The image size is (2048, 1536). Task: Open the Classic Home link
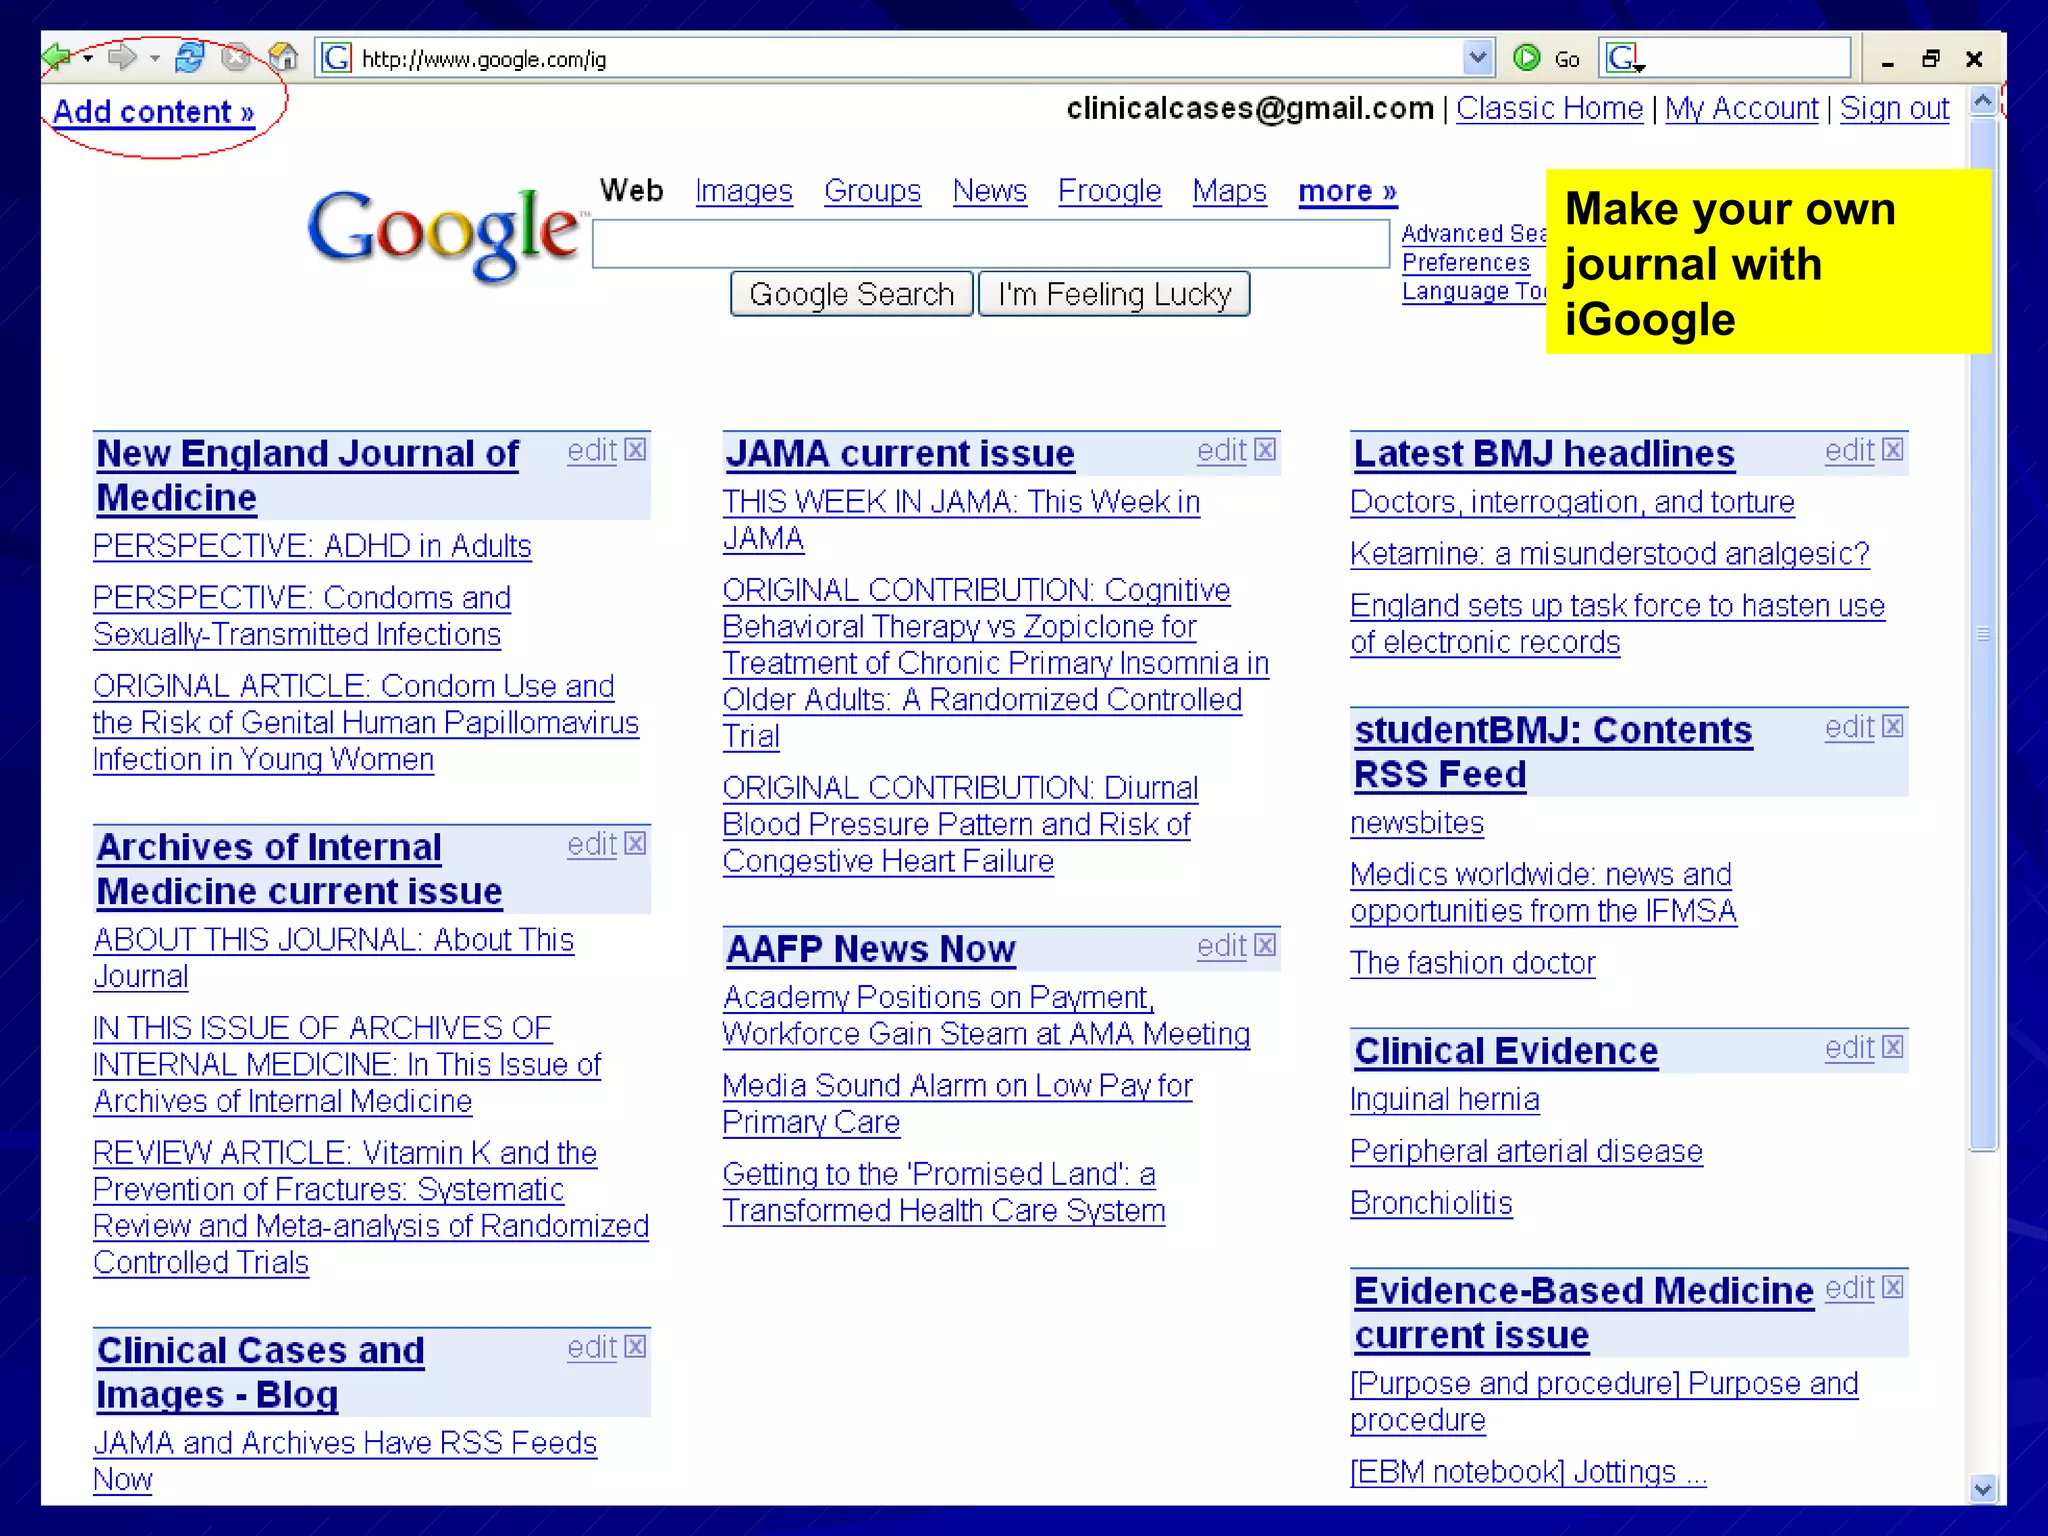[x=1549, y=108]
